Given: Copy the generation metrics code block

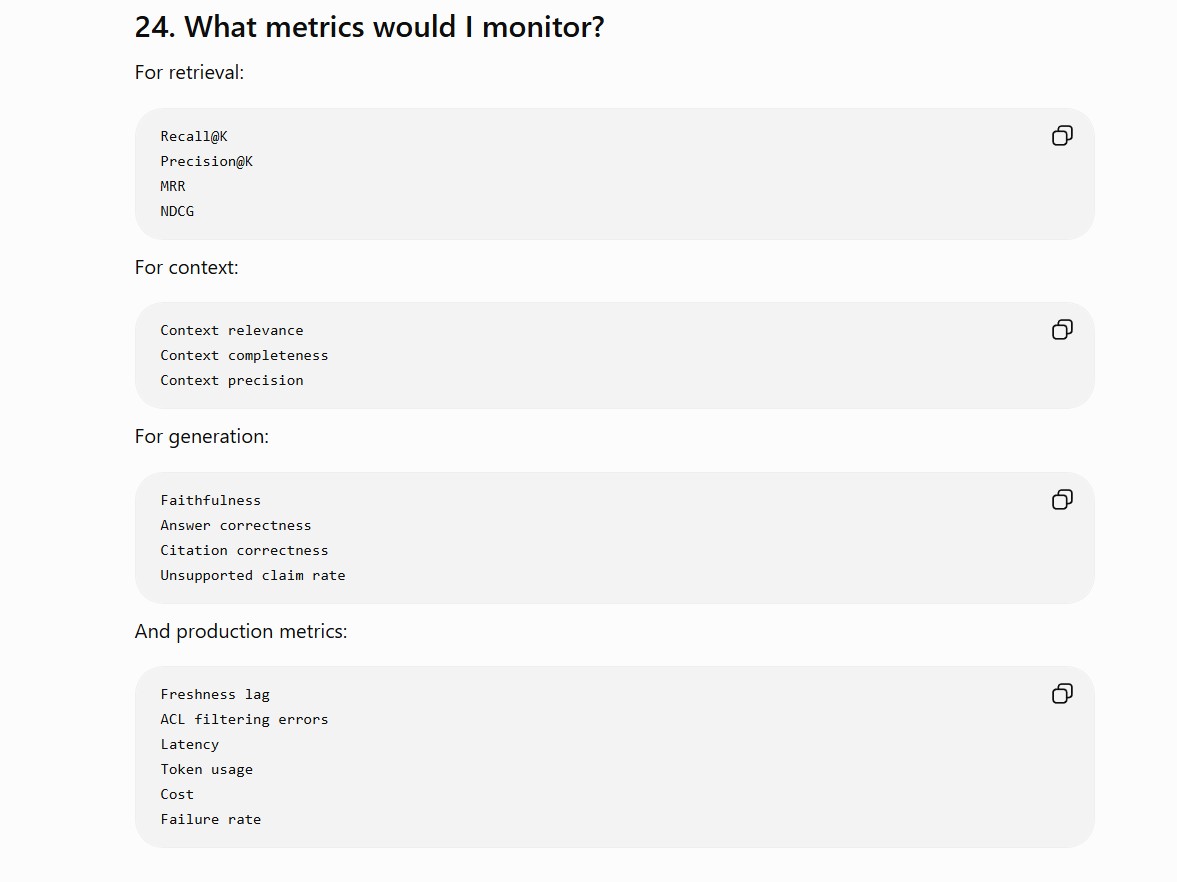Looking at the screenshot, I should point(1062,500).
